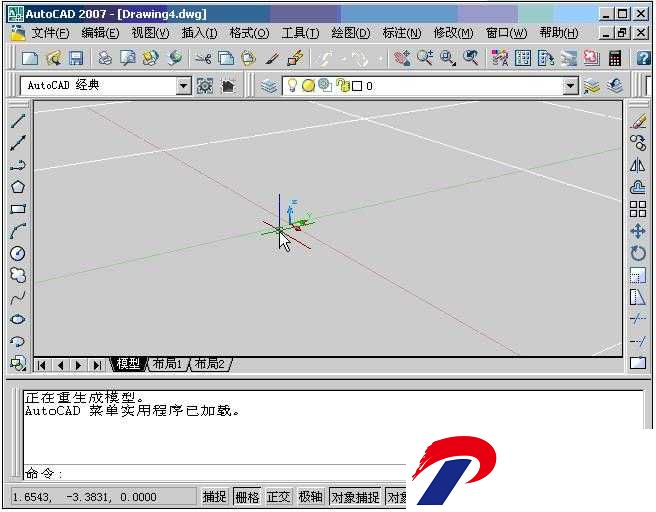Toggle 正交 ortho mode

pos(279,497)
